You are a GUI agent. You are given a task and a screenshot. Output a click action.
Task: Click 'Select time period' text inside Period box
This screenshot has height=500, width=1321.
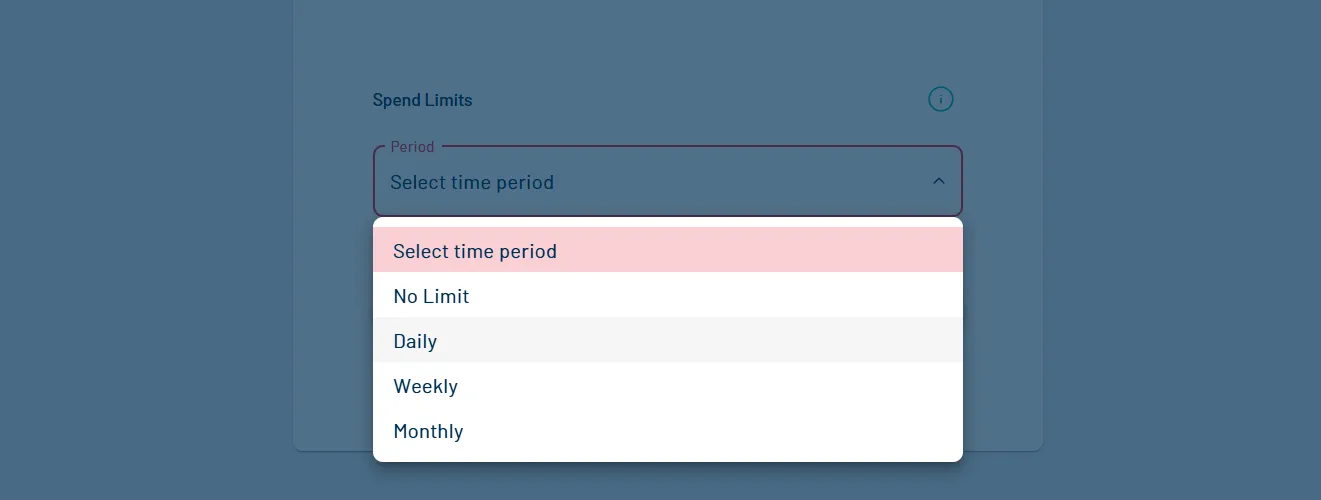pos(472,182)
